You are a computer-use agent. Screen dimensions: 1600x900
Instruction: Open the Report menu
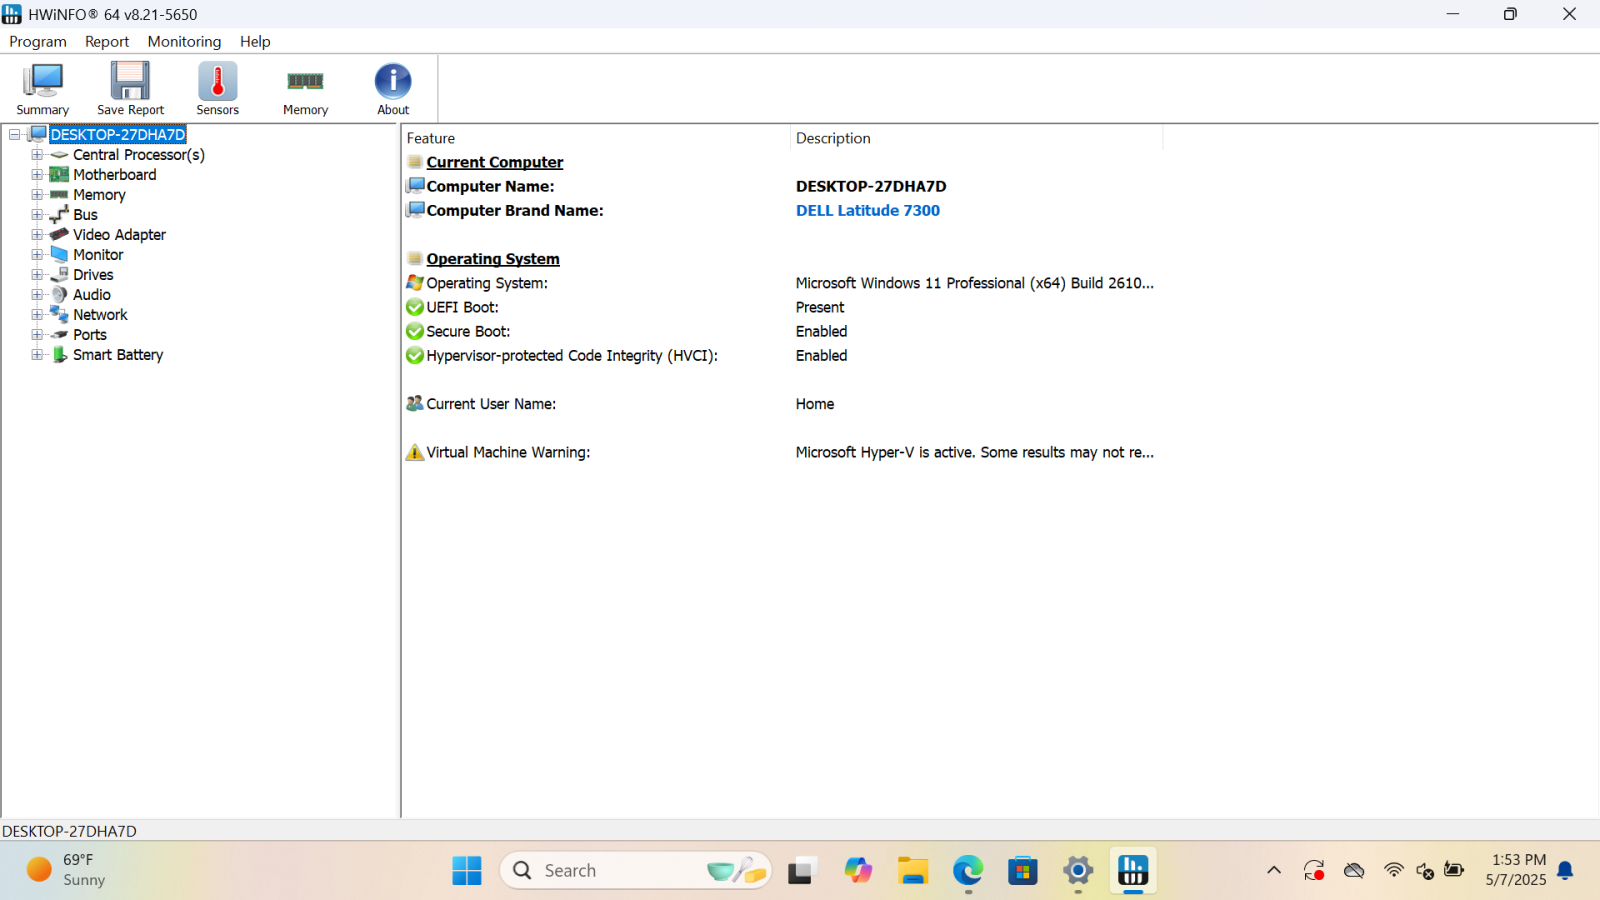107,41
